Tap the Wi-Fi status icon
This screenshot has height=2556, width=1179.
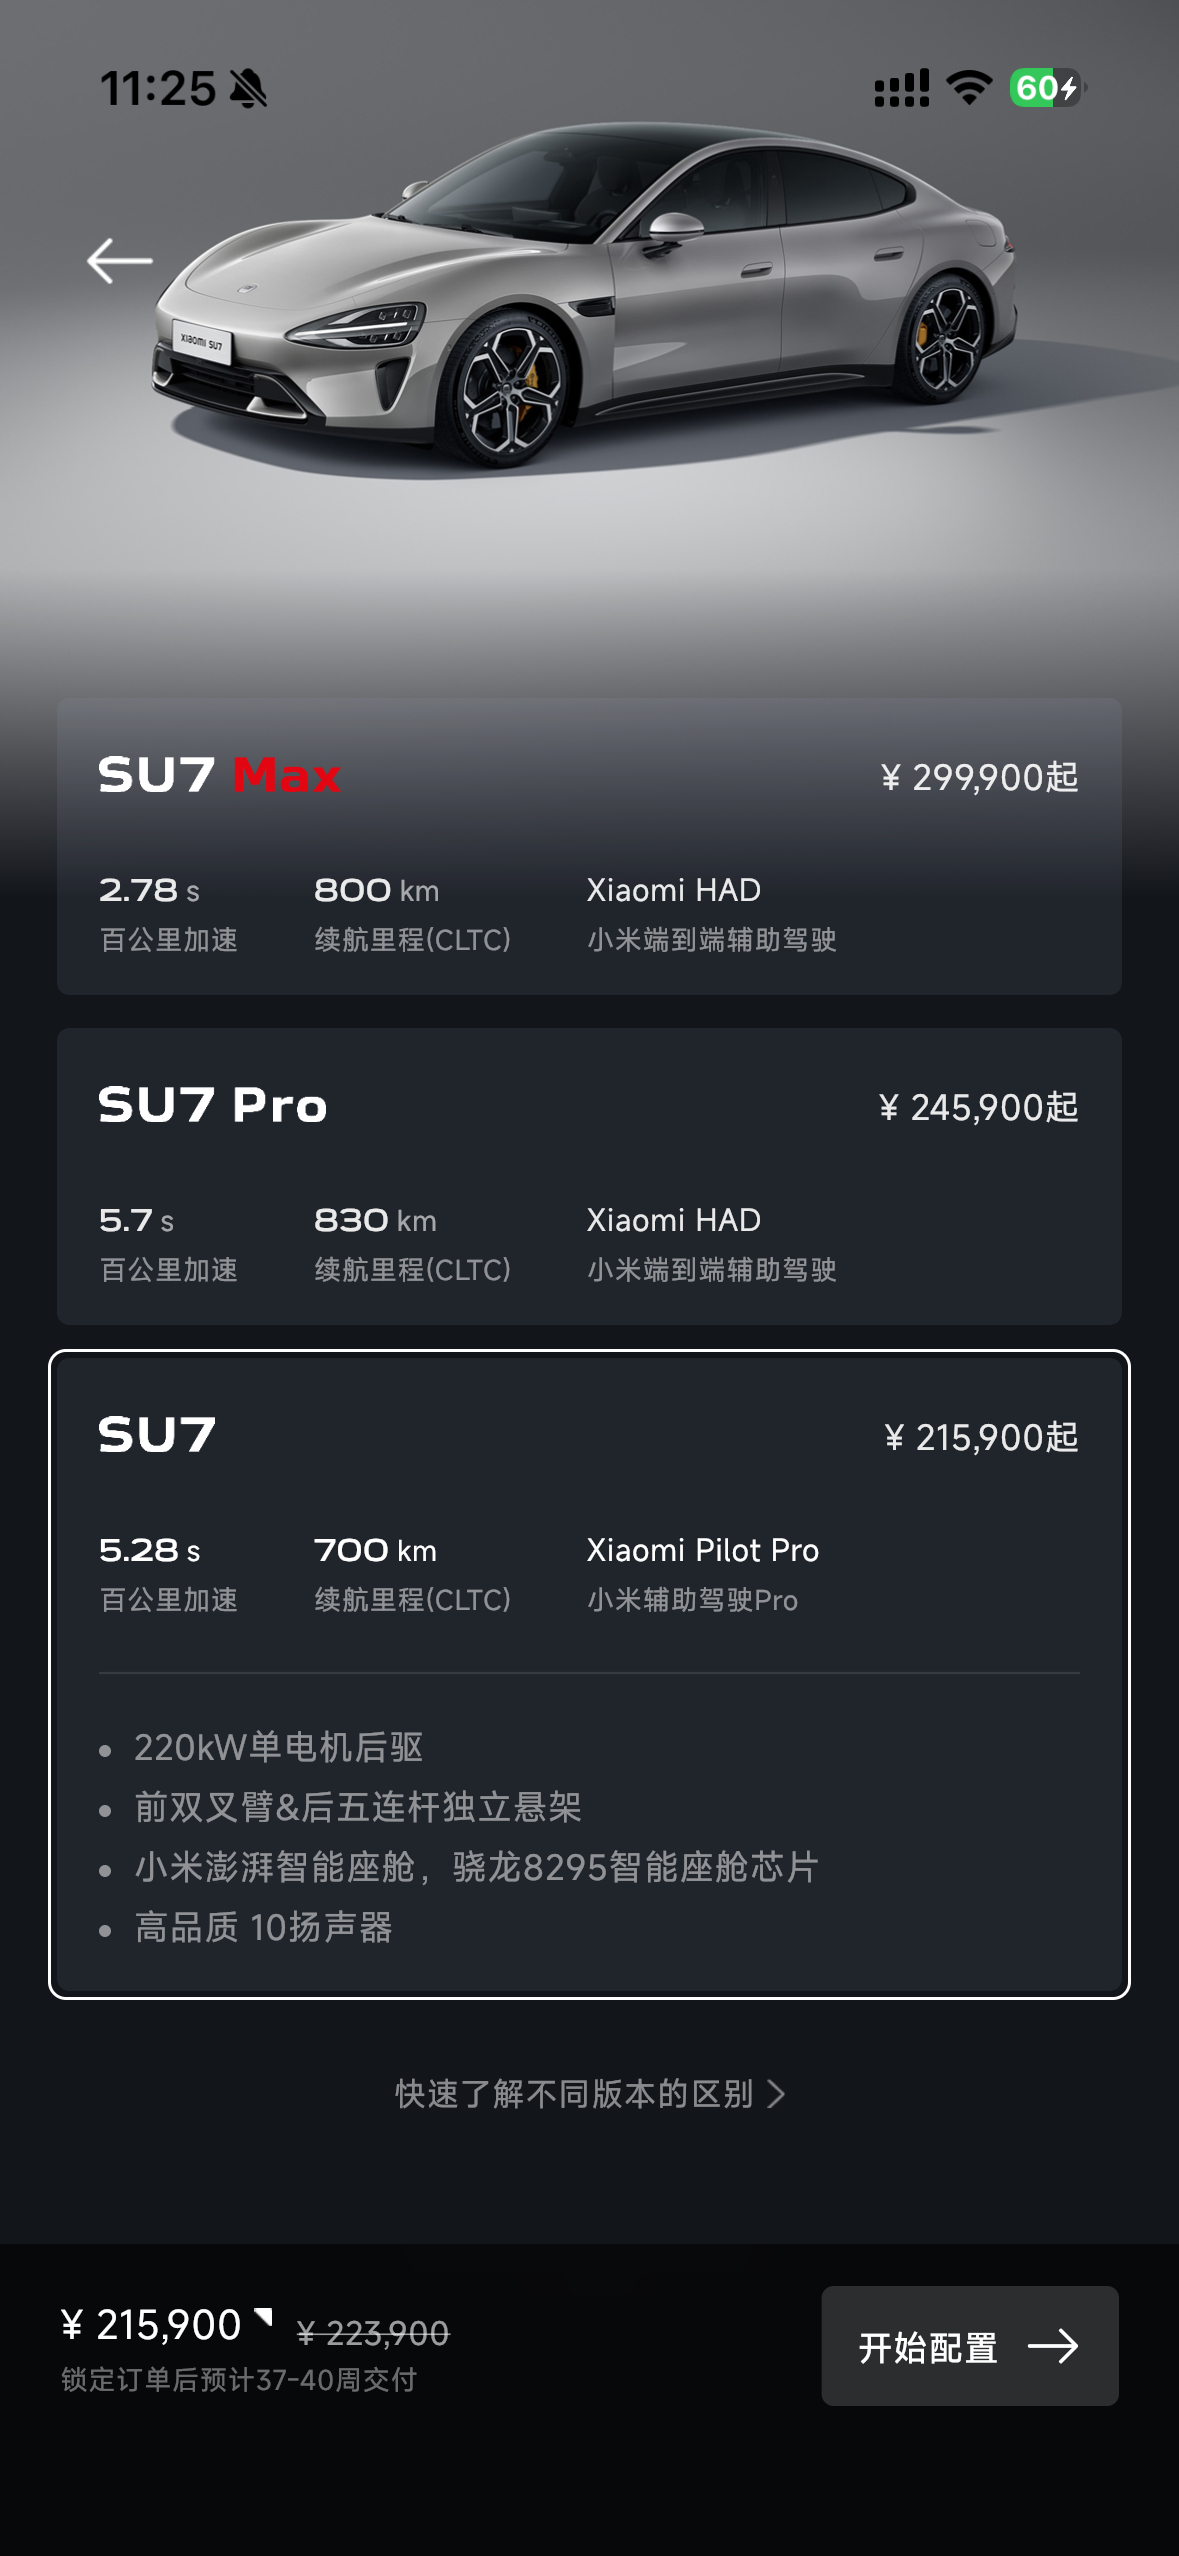click(x=969, y=88)
